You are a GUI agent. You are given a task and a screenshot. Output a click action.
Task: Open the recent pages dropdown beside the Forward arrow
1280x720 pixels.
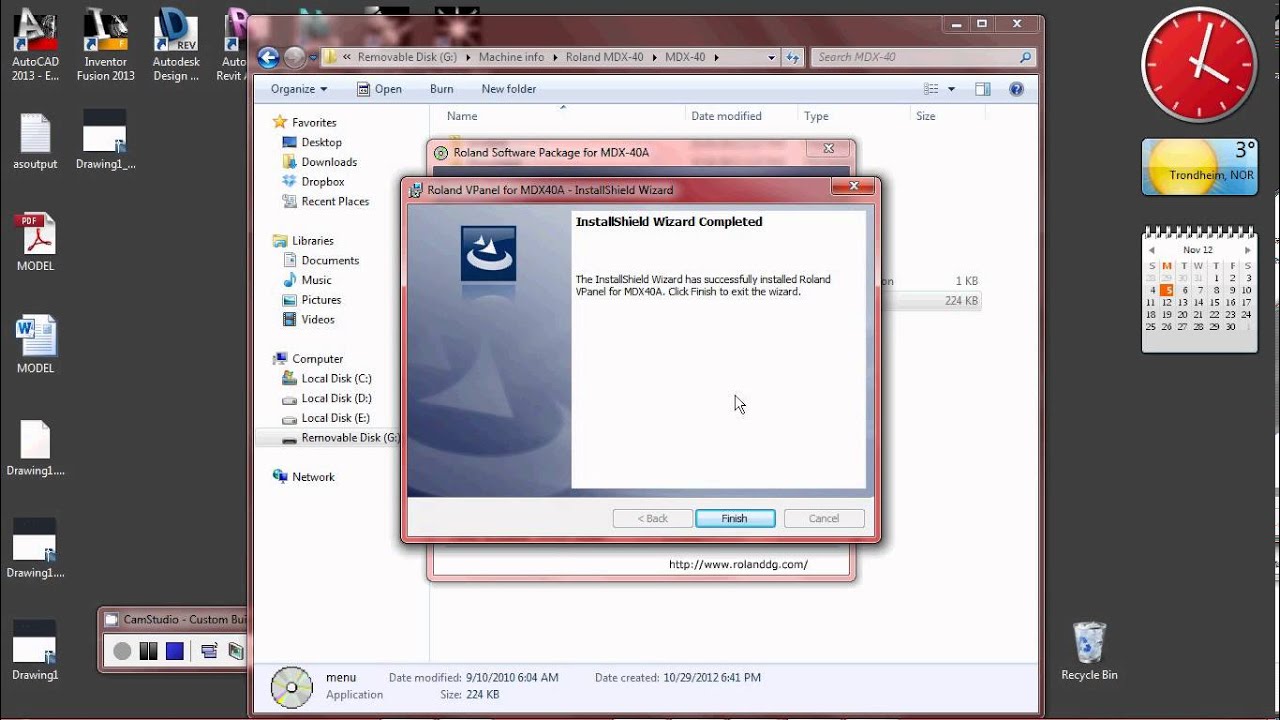point(314,58)
